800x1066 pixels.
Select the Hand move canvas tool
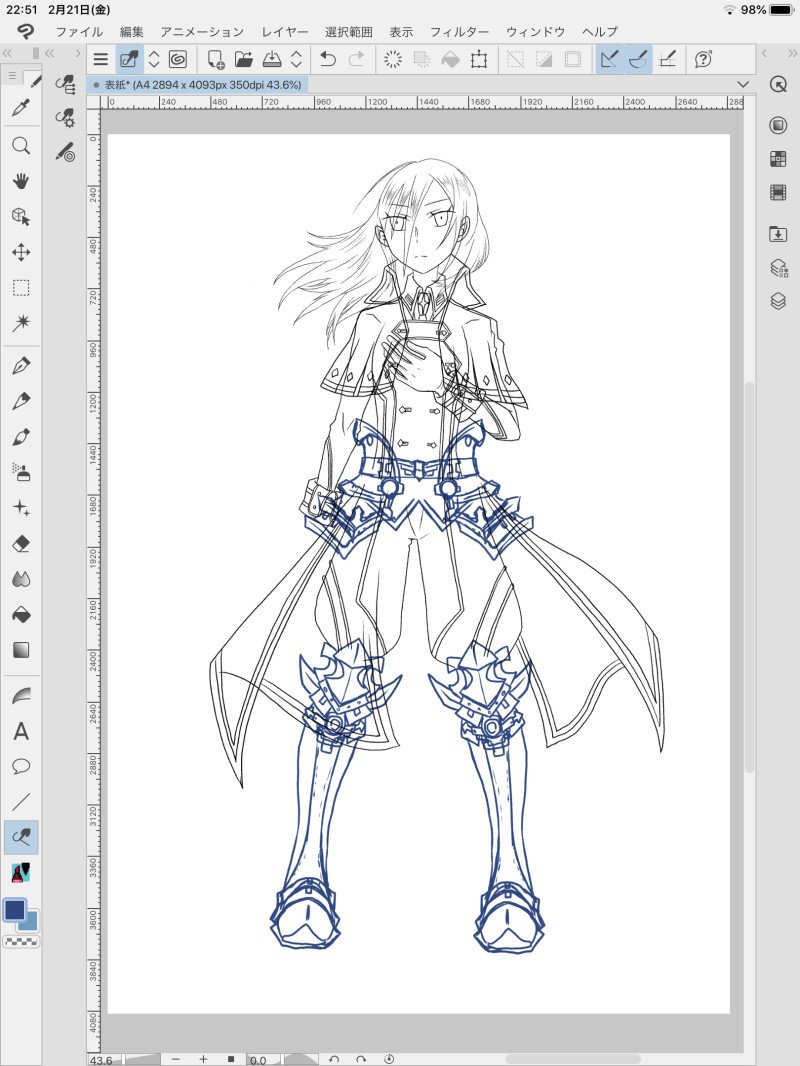point(21,181)
